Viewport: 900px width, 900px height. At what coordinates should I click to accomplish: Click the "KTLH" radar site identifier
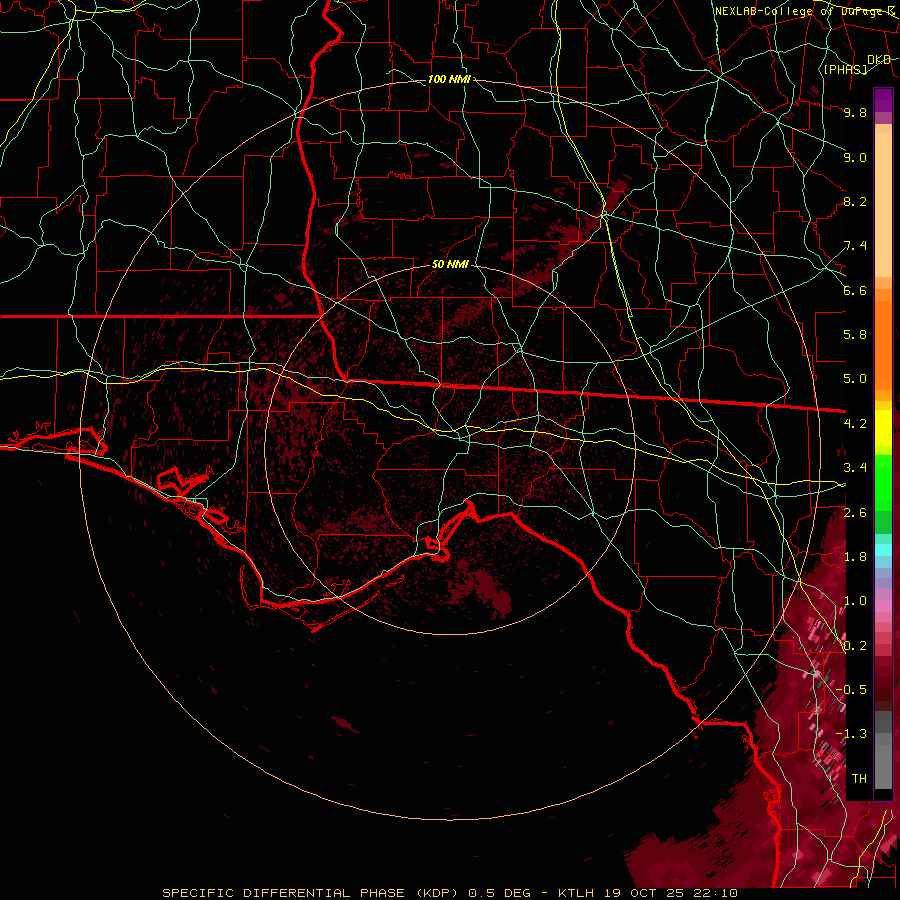(576, 893)
